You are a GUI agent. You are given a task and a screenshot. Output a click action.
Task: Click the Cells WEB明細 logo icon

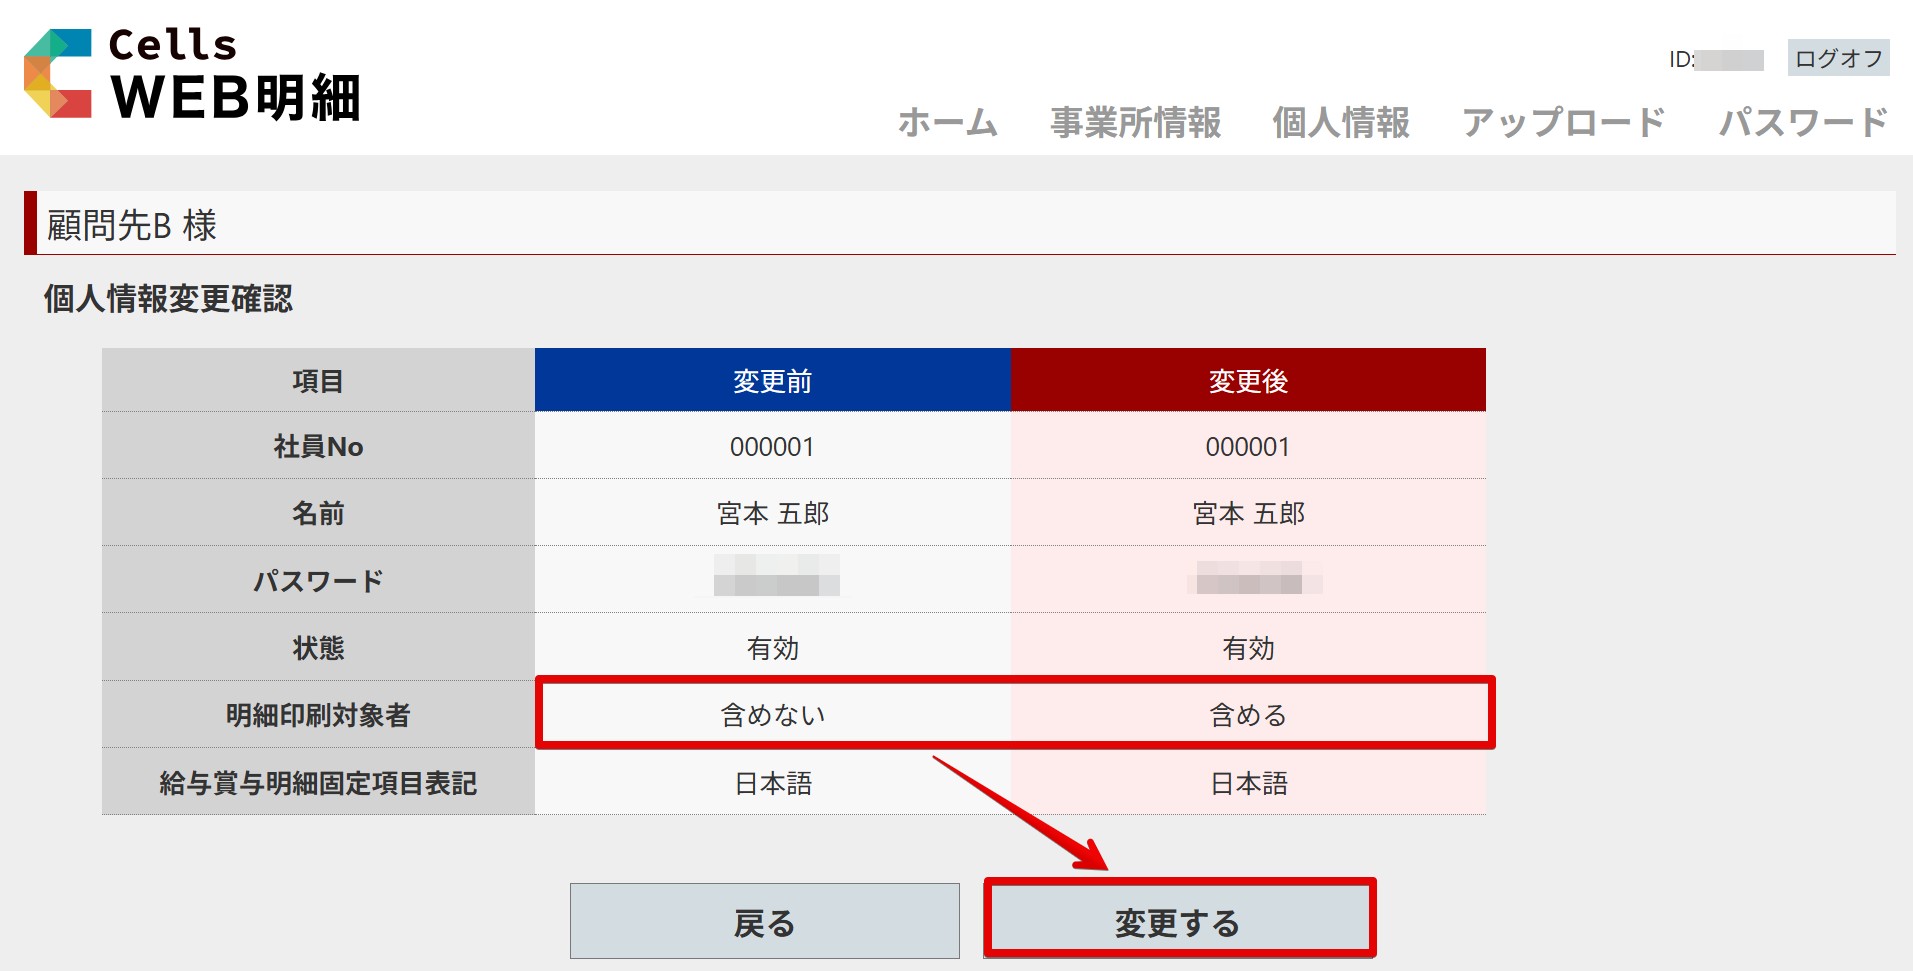coord(58,73)
